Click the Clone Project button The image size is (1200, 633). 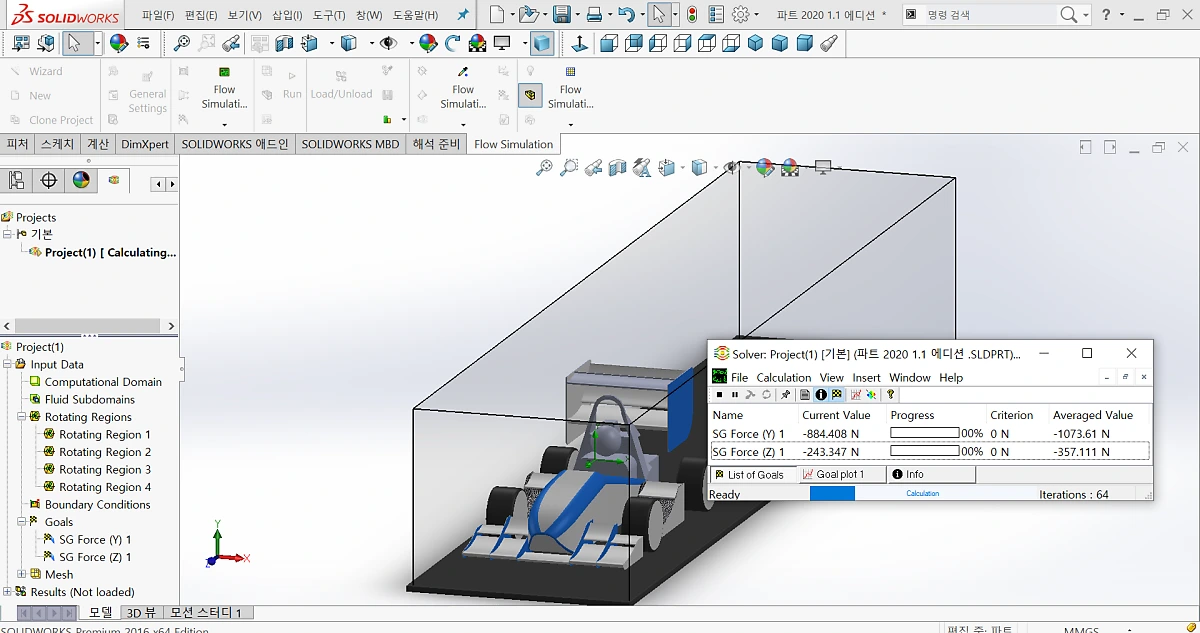[51, 120]
